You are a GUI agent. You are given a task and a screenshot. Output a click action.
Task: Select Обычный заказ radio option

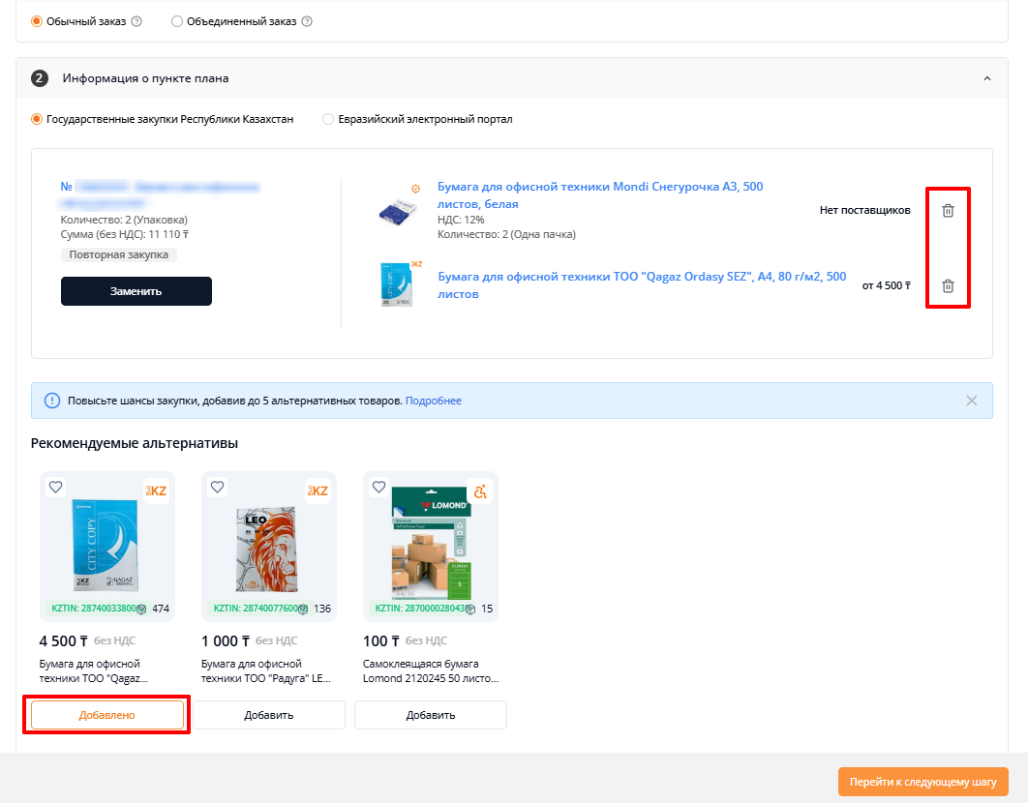[37, 22]
